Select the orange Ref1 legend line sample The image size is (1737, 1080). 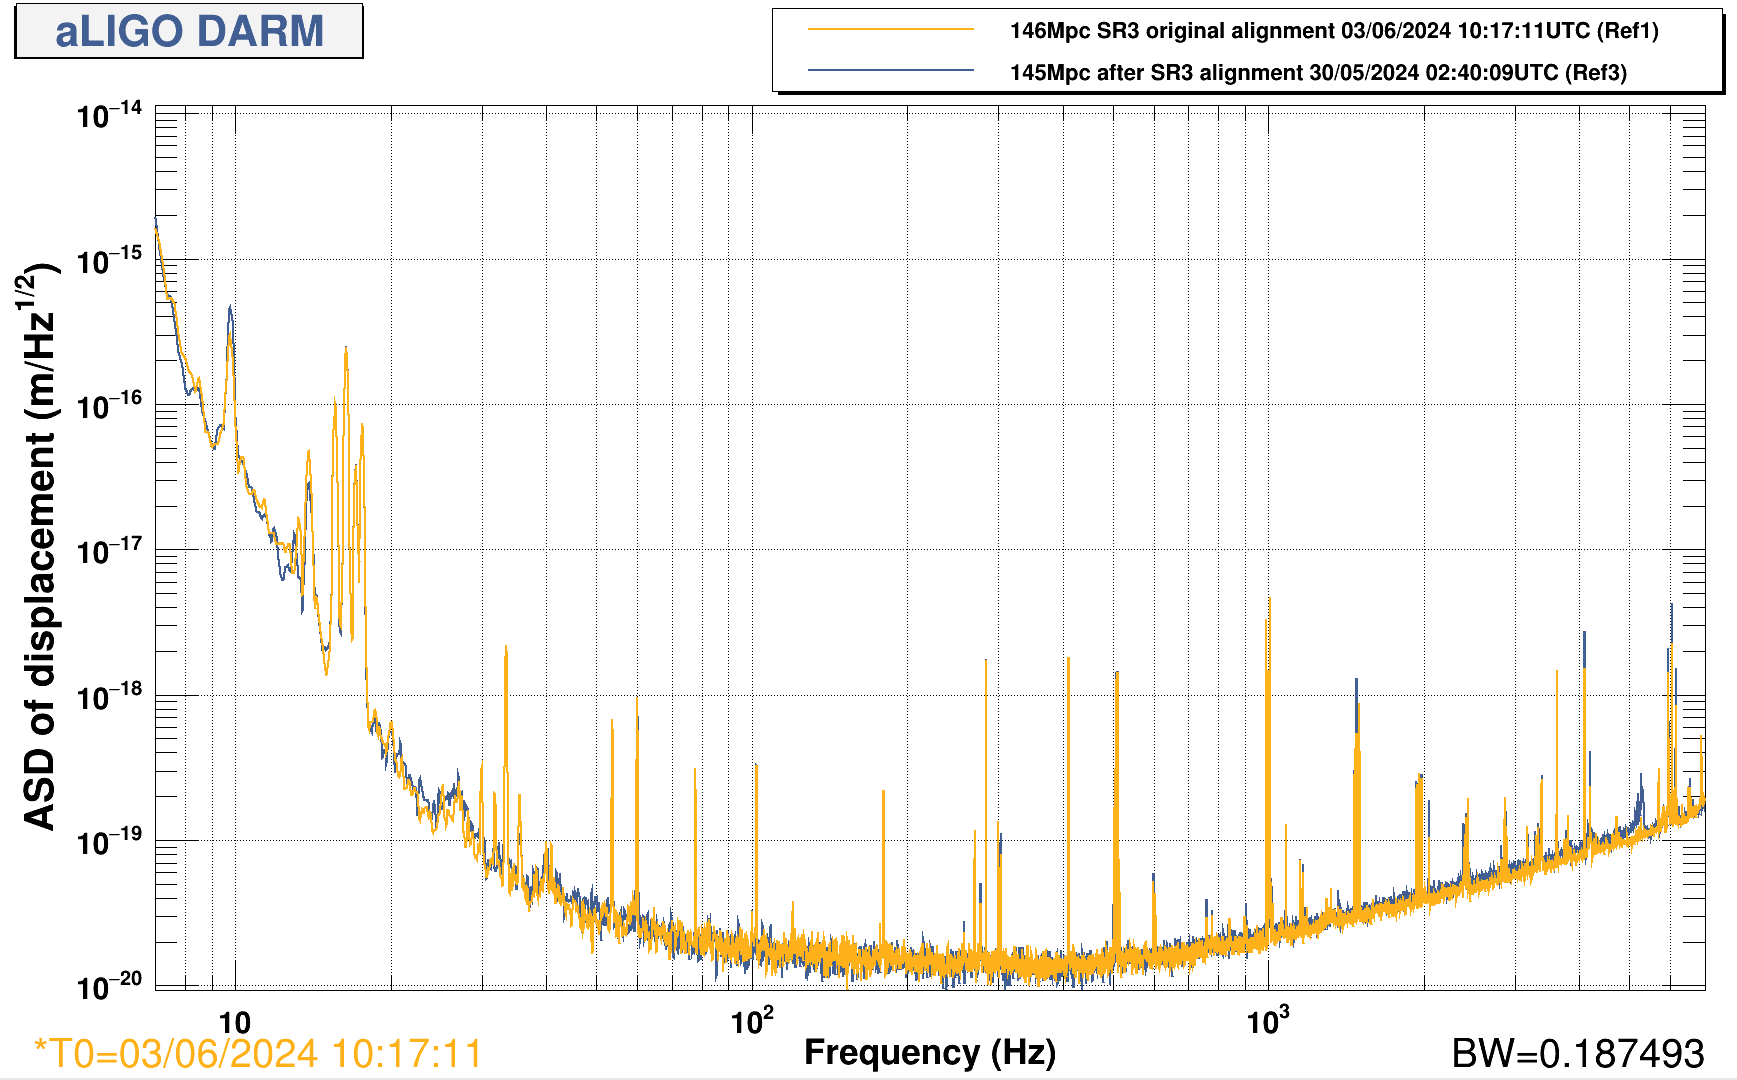pyautogui.click(x=890, y=30)
